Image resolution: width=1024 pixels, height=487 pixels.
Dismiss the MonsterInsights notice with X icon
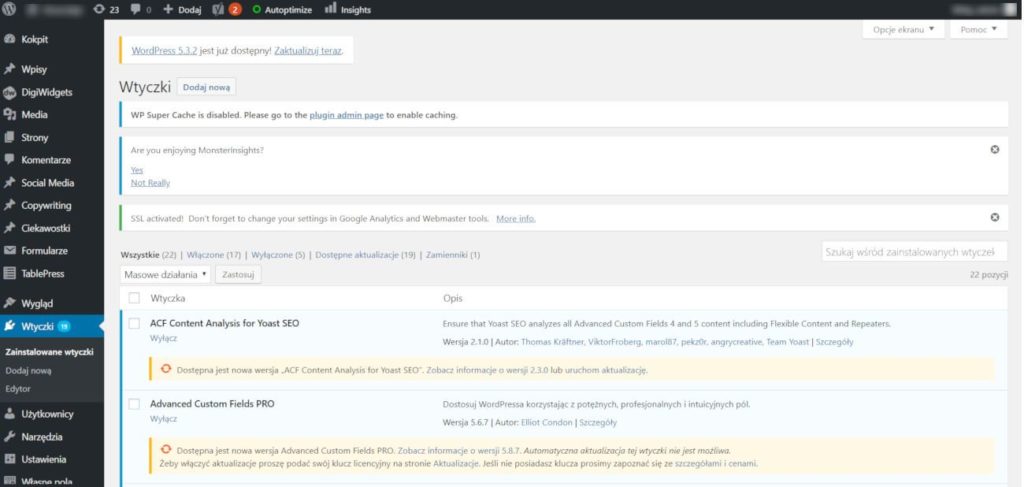(x=994, y=149)
